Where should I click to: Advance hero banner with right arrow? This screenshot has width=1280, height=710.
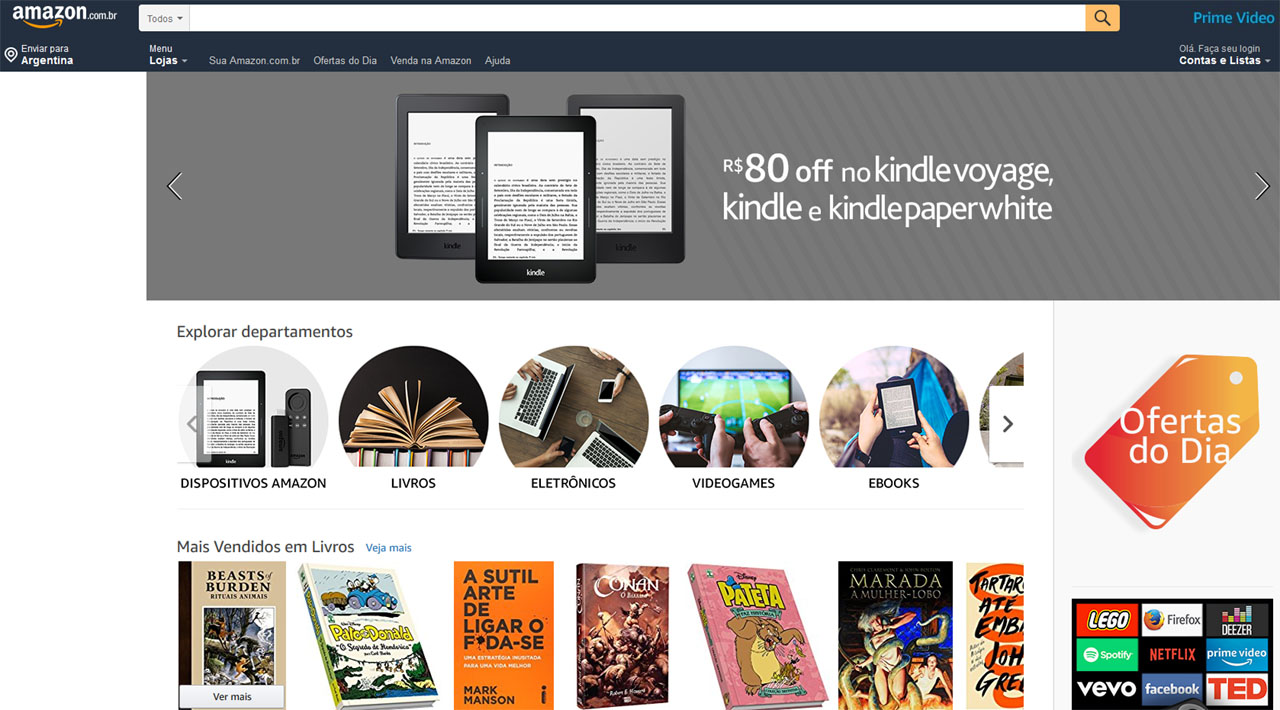[1262, 186]
